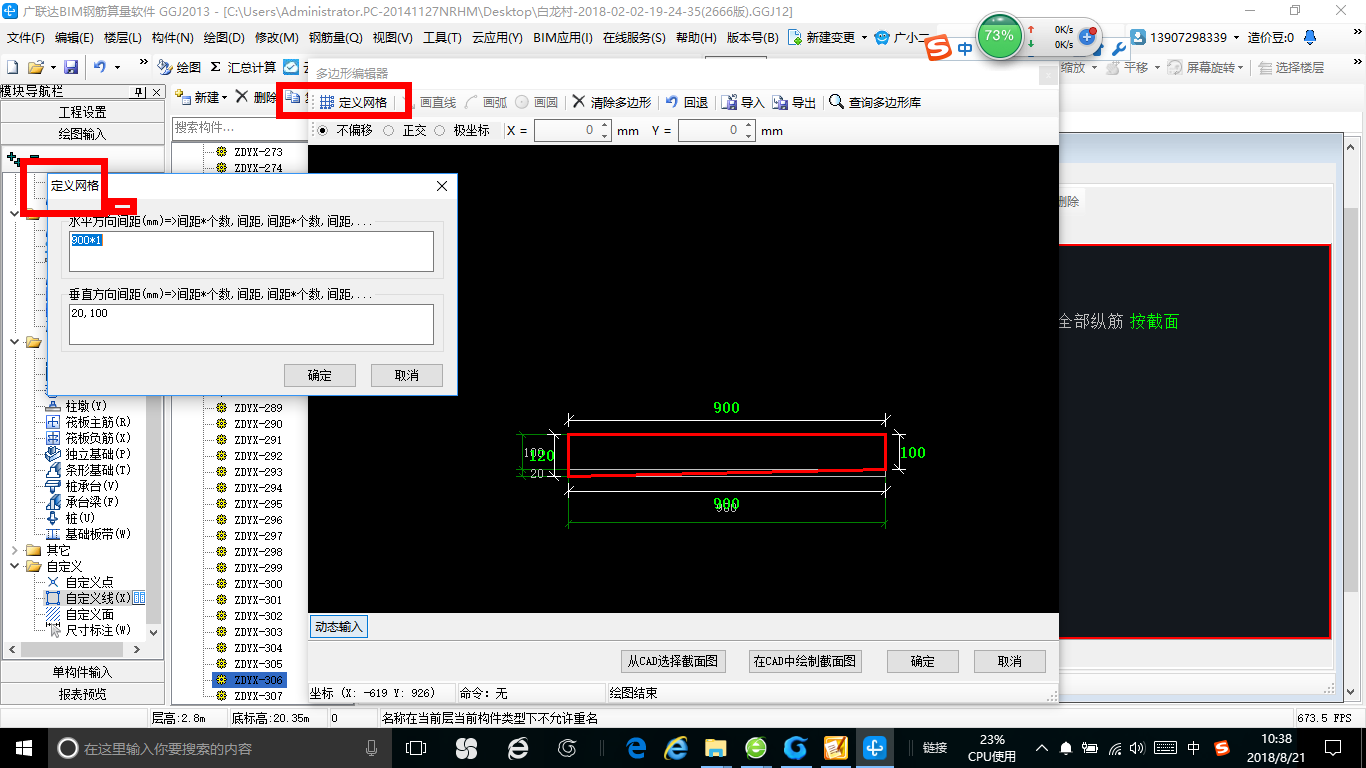Open the 单构件输入 panel
The height and width of the screenshot is (768, 1366).
tap(82, 672)
